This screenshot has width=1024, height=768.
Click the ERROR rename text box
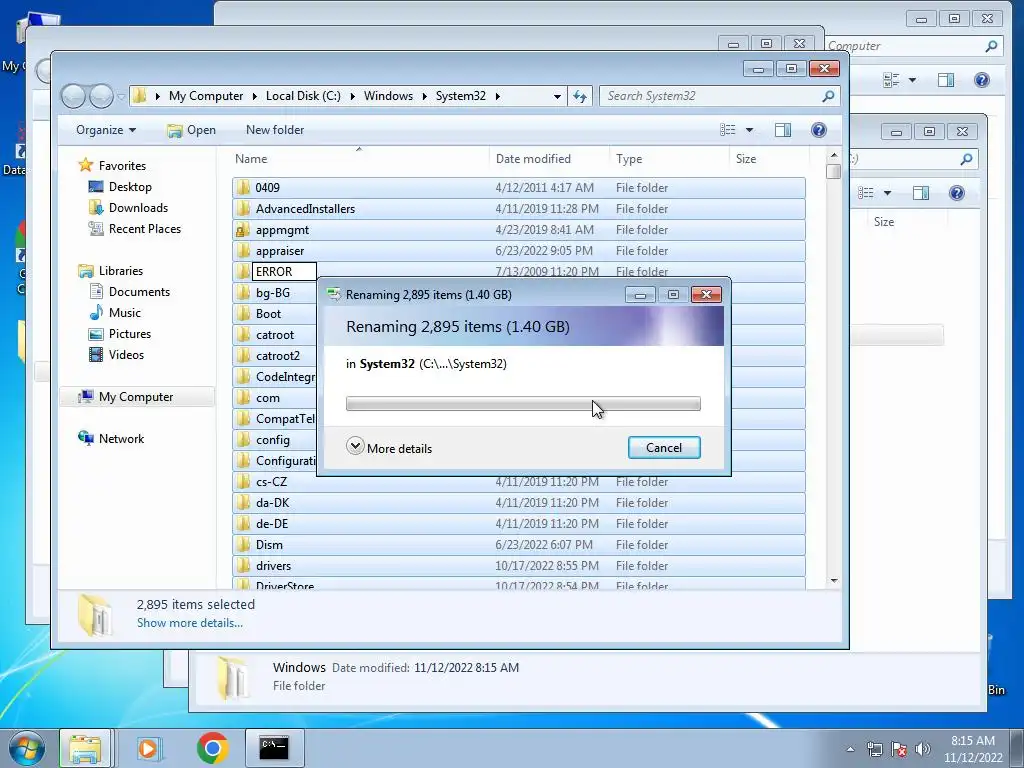pos(284,272)
